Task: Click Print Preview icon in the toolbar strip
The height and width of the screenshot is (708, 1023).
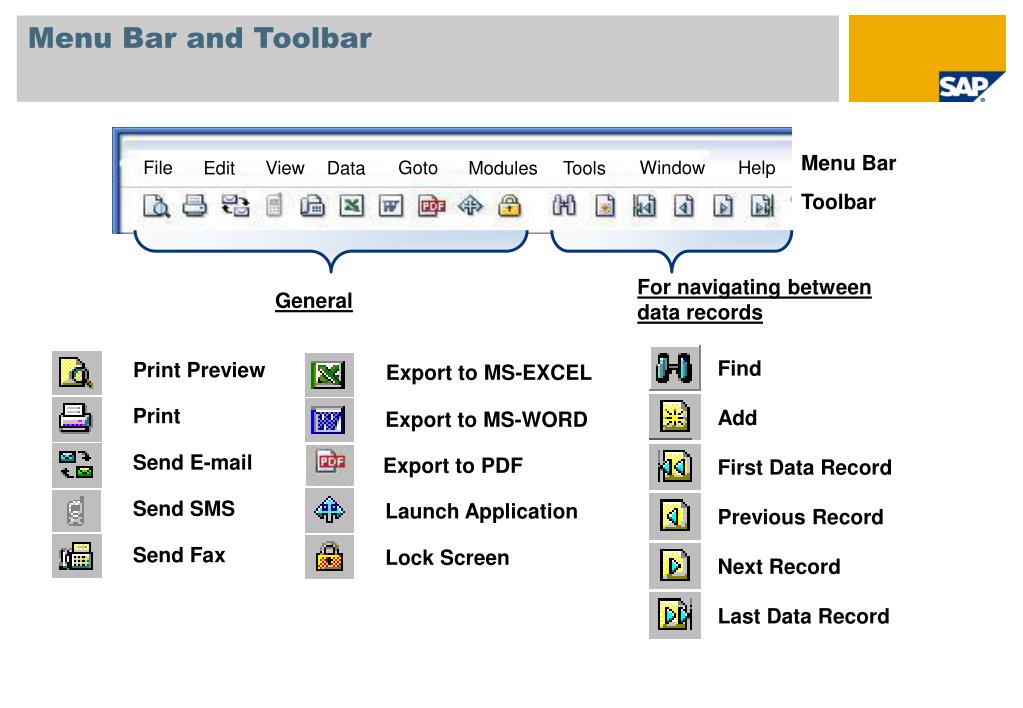Action: point(157,206)
